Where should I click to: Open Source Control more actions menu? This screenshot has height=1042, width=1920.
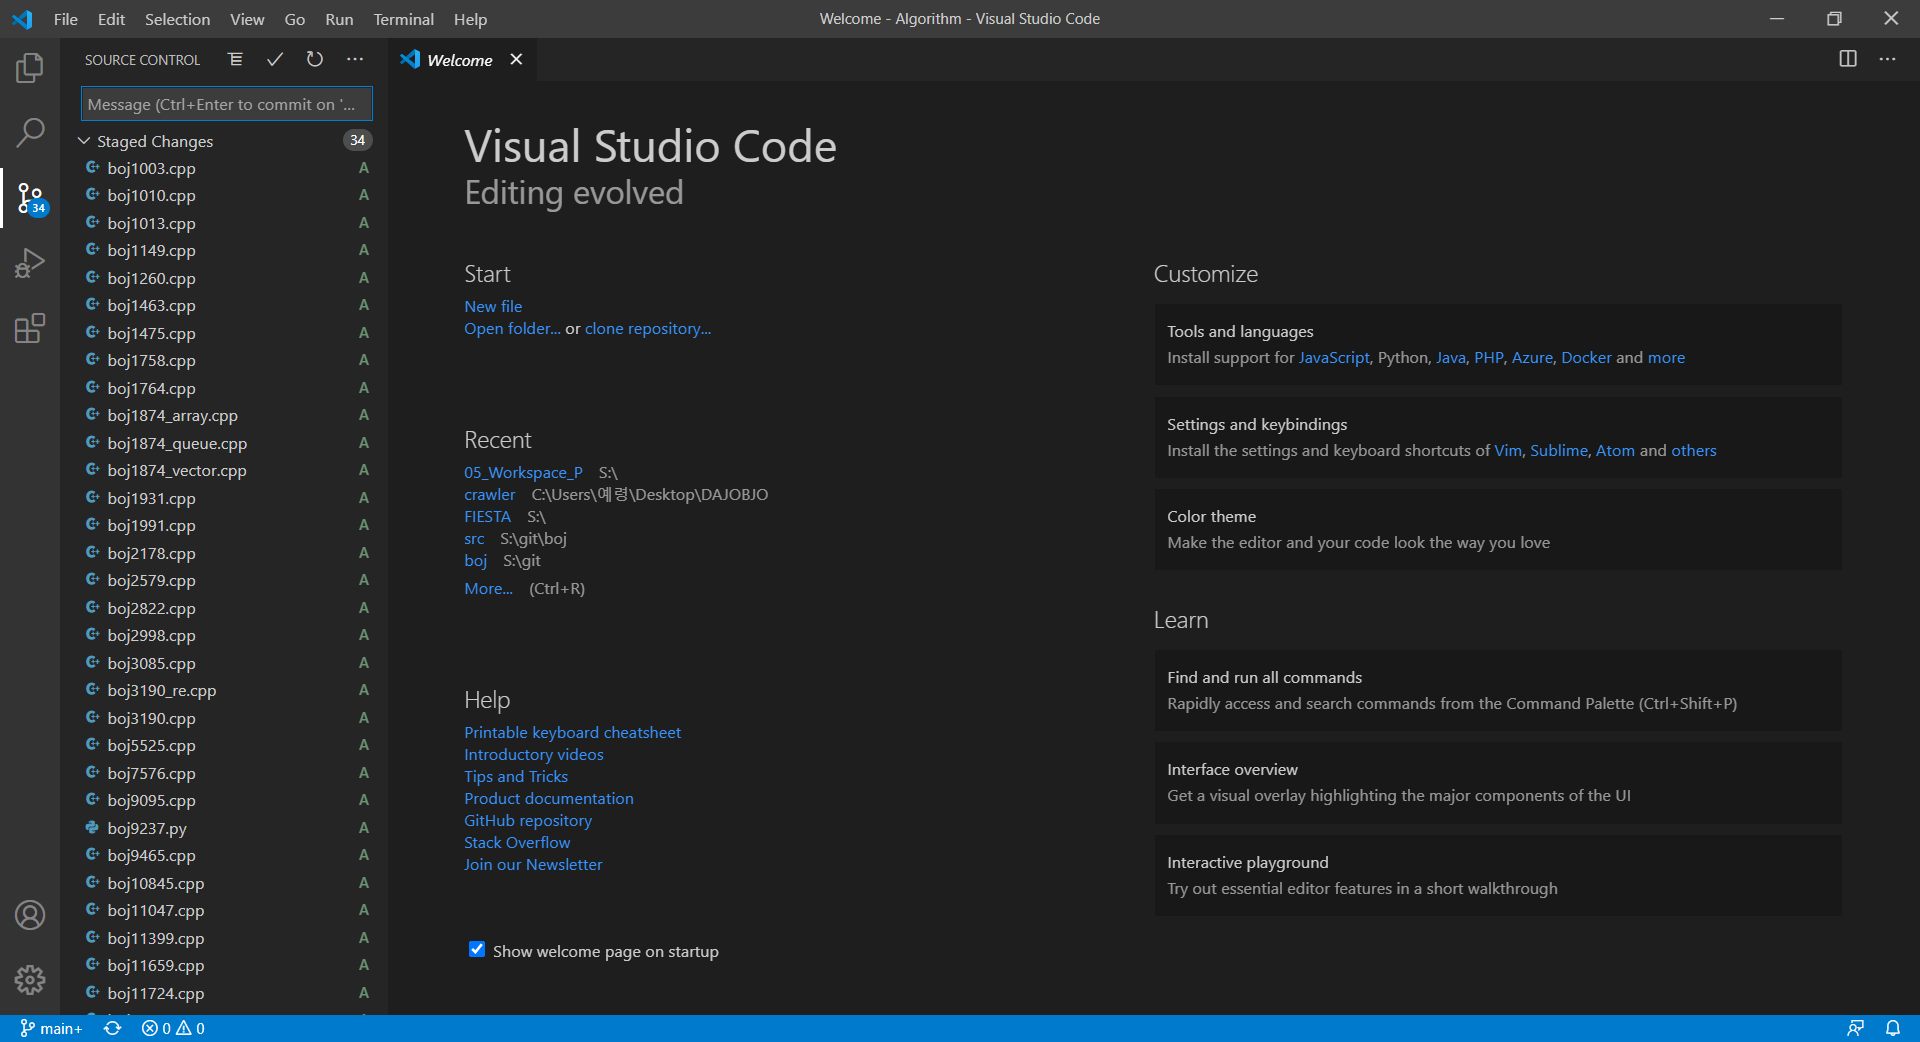click(355, 60)
